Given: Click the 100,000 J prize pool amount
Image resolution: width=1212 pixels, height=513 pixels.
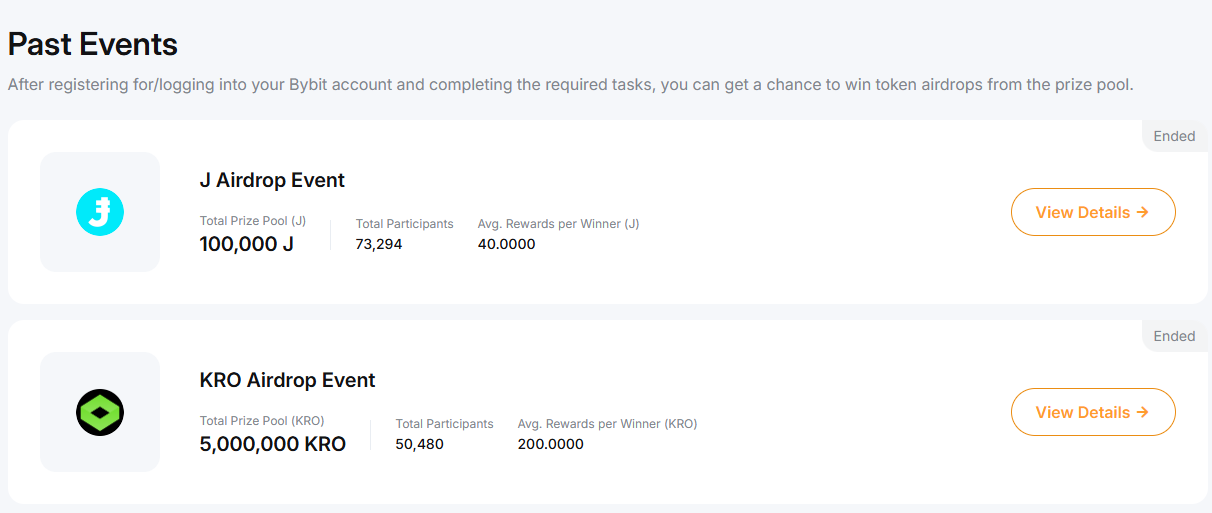Looking at the screenshot, I should [x=247, y=244].
